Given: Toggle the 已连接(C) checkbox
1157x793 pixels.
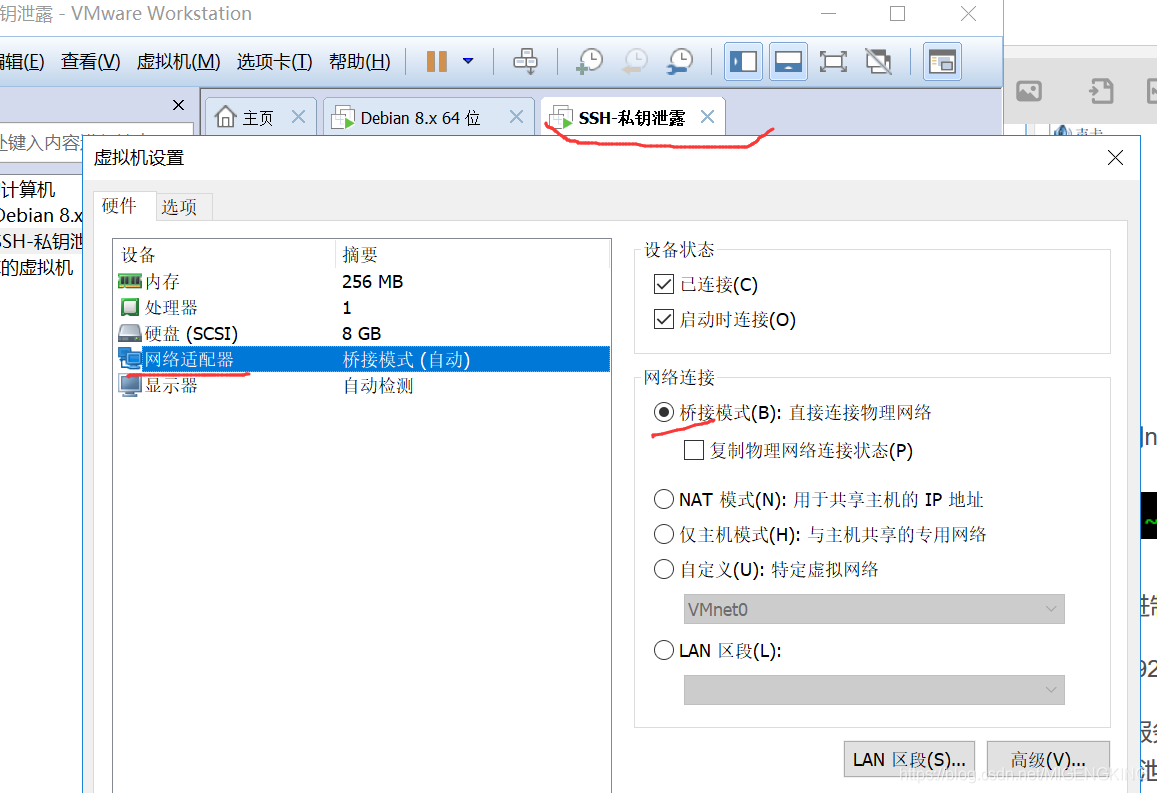Looking at the screenshot, I should tap(663, 284).
